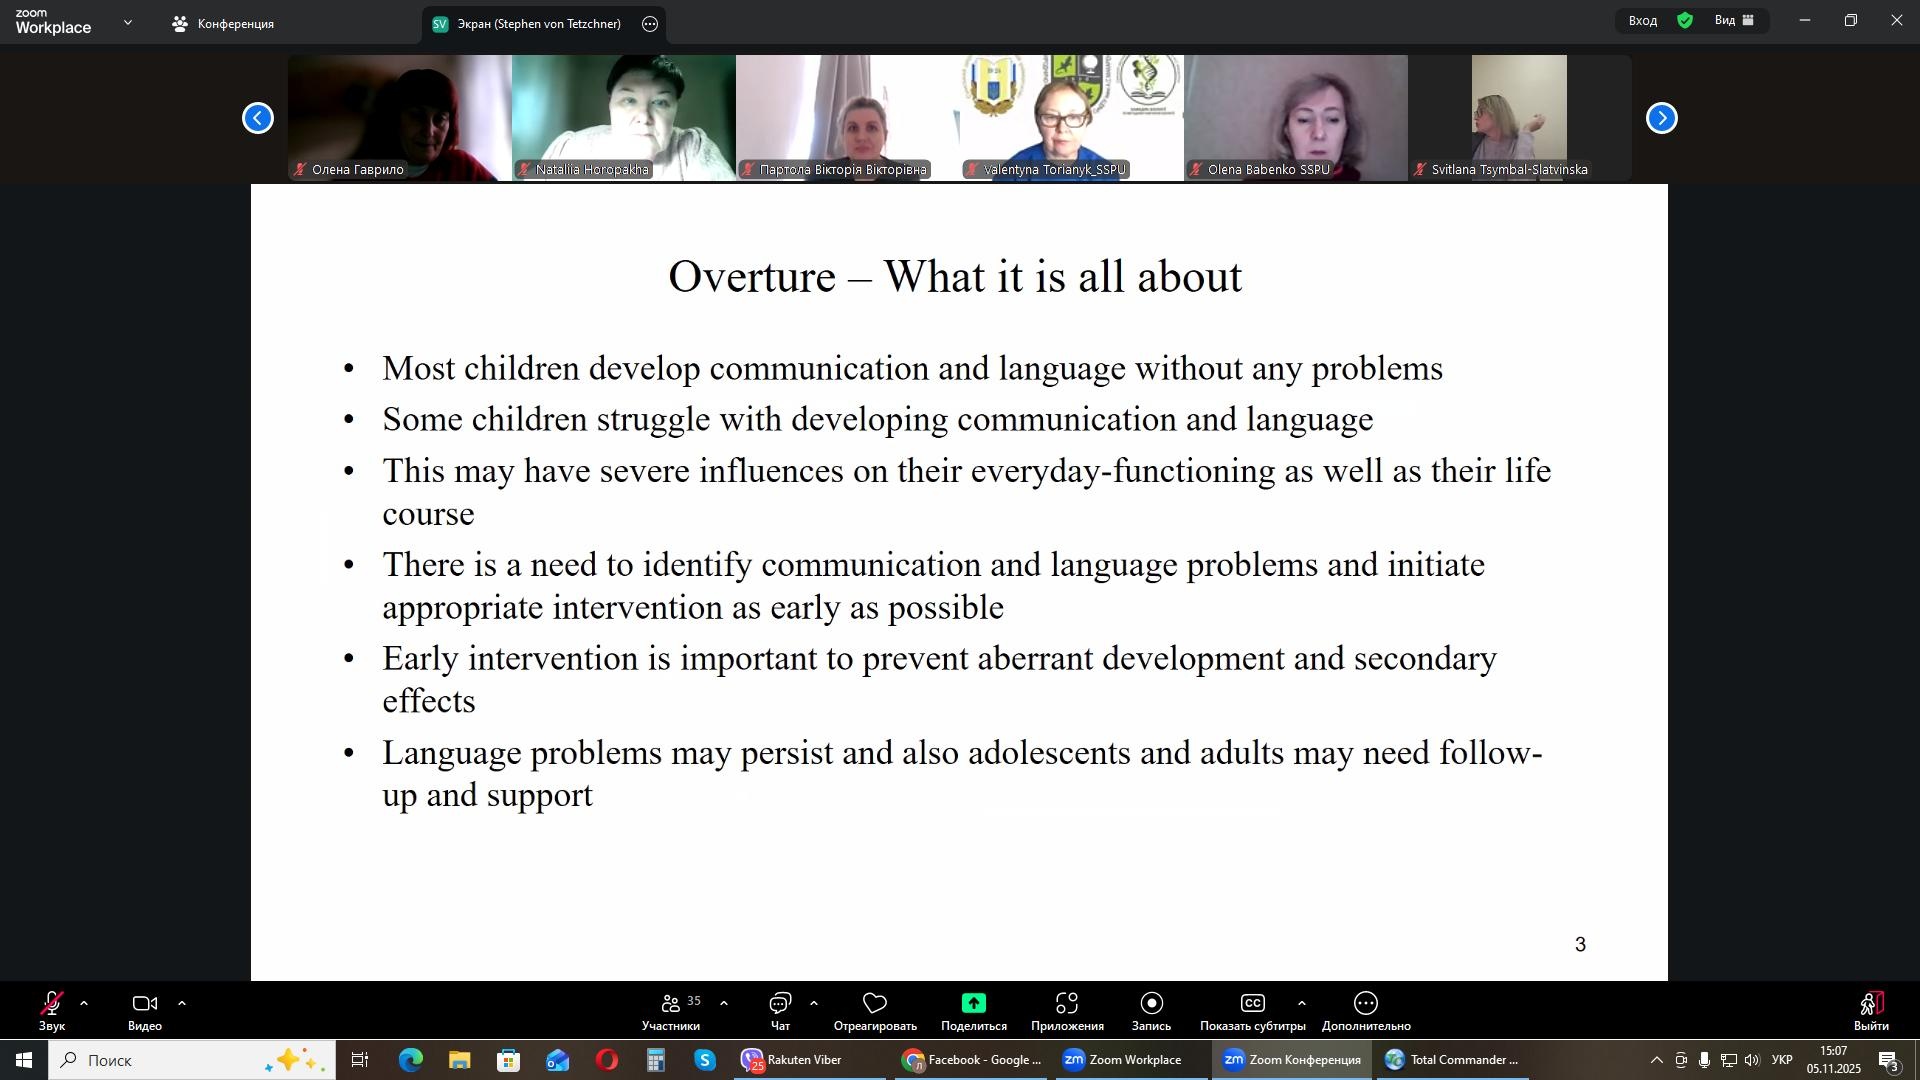
Task: Click the green shield security icon
Action: click(1686, 21)
